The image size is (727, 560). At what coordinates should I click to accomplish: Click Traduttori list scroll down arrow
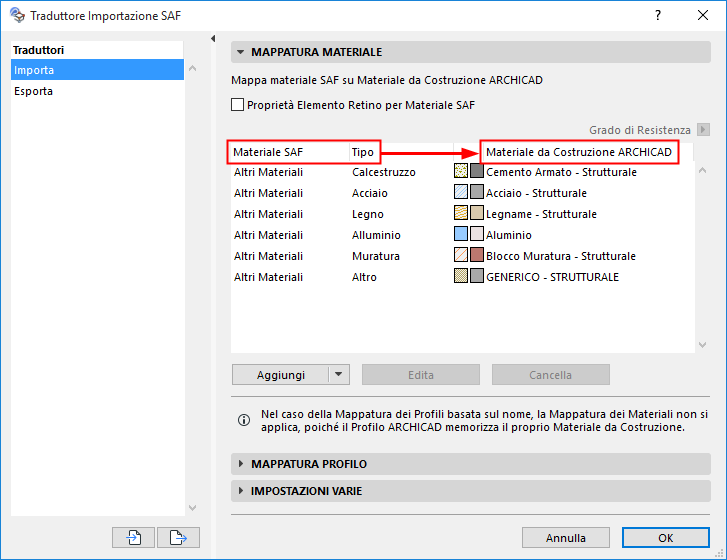pos(192,508)
